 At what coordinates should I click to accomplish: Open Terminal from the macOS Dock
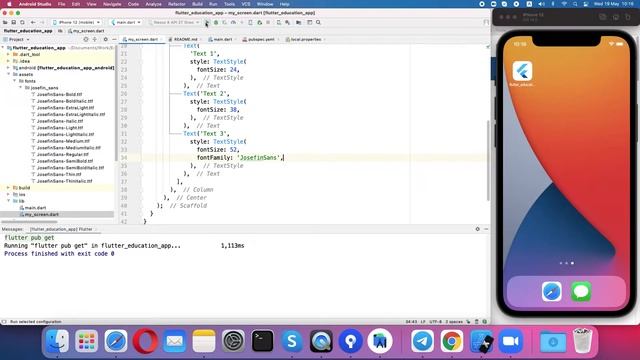[x=262, y=340]
